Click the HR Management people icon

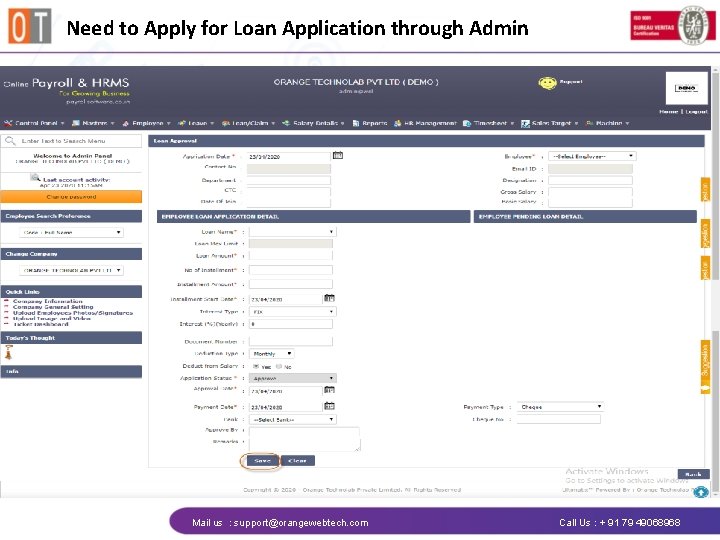point(398,123)
